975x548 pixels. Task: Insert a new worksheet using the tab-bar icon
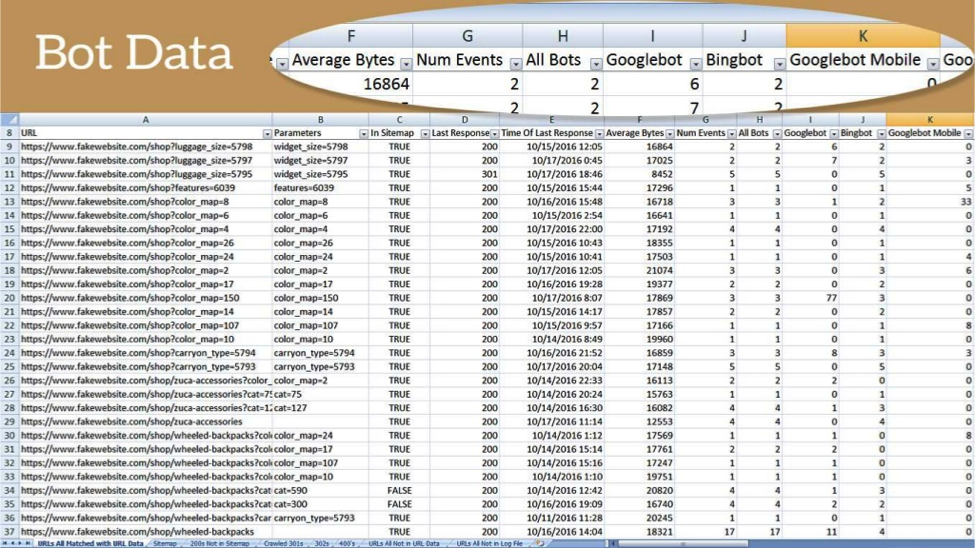540,543
